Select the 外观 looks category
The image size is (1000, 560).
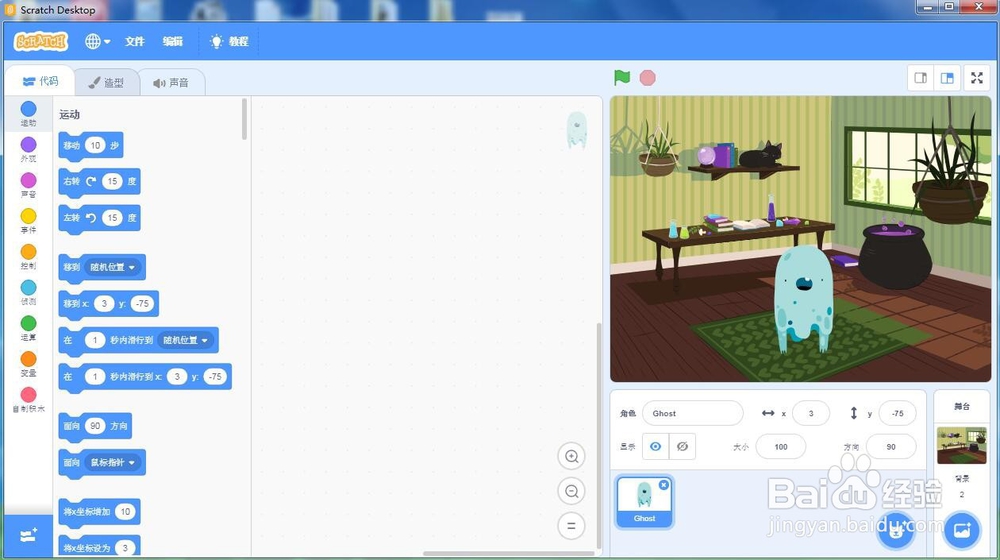tap(28, 149)
